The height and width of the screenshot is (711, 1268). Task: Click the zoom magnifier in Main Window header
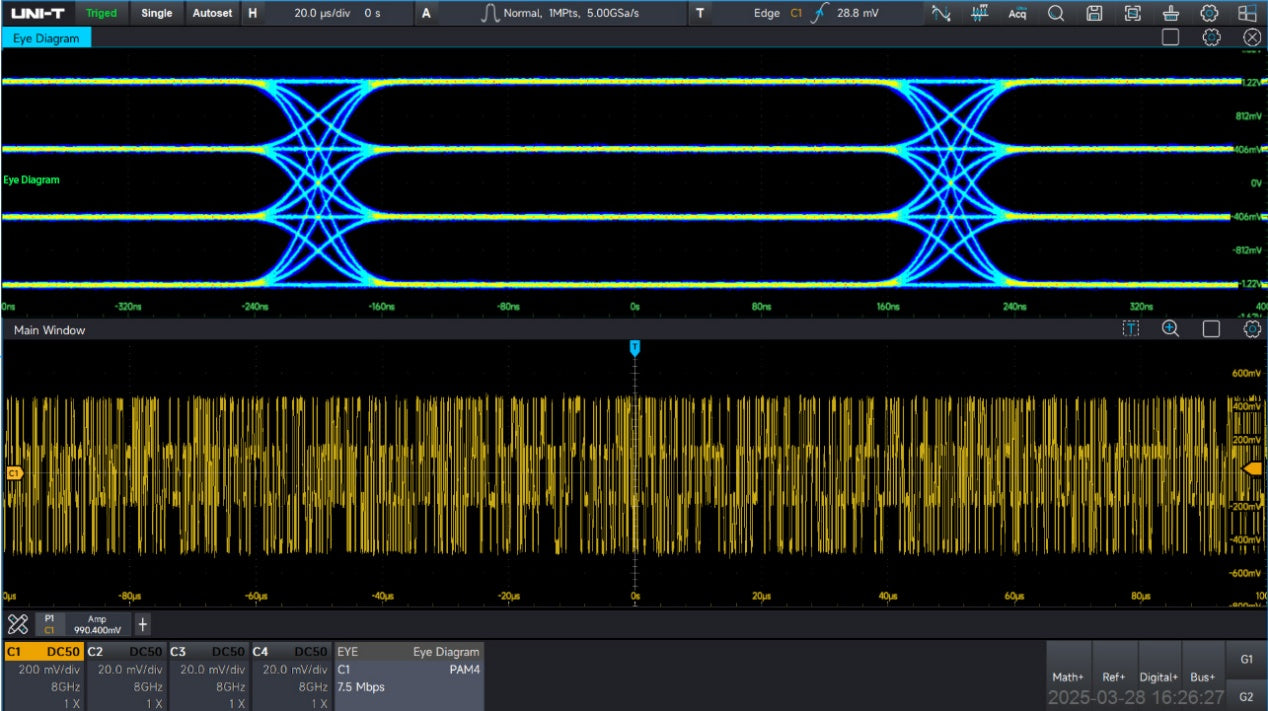1170,329
